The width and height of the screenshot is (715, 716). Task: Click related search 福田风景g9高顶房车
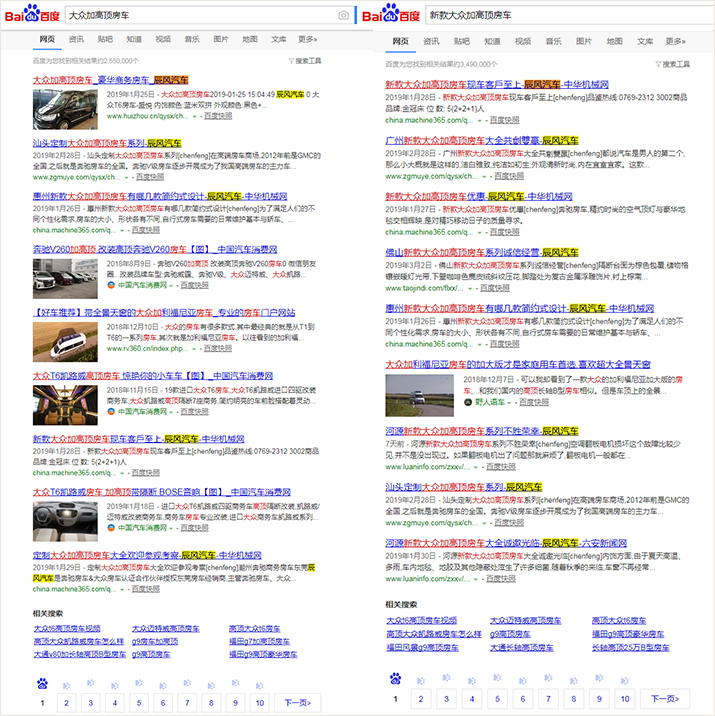click(423, 648)
